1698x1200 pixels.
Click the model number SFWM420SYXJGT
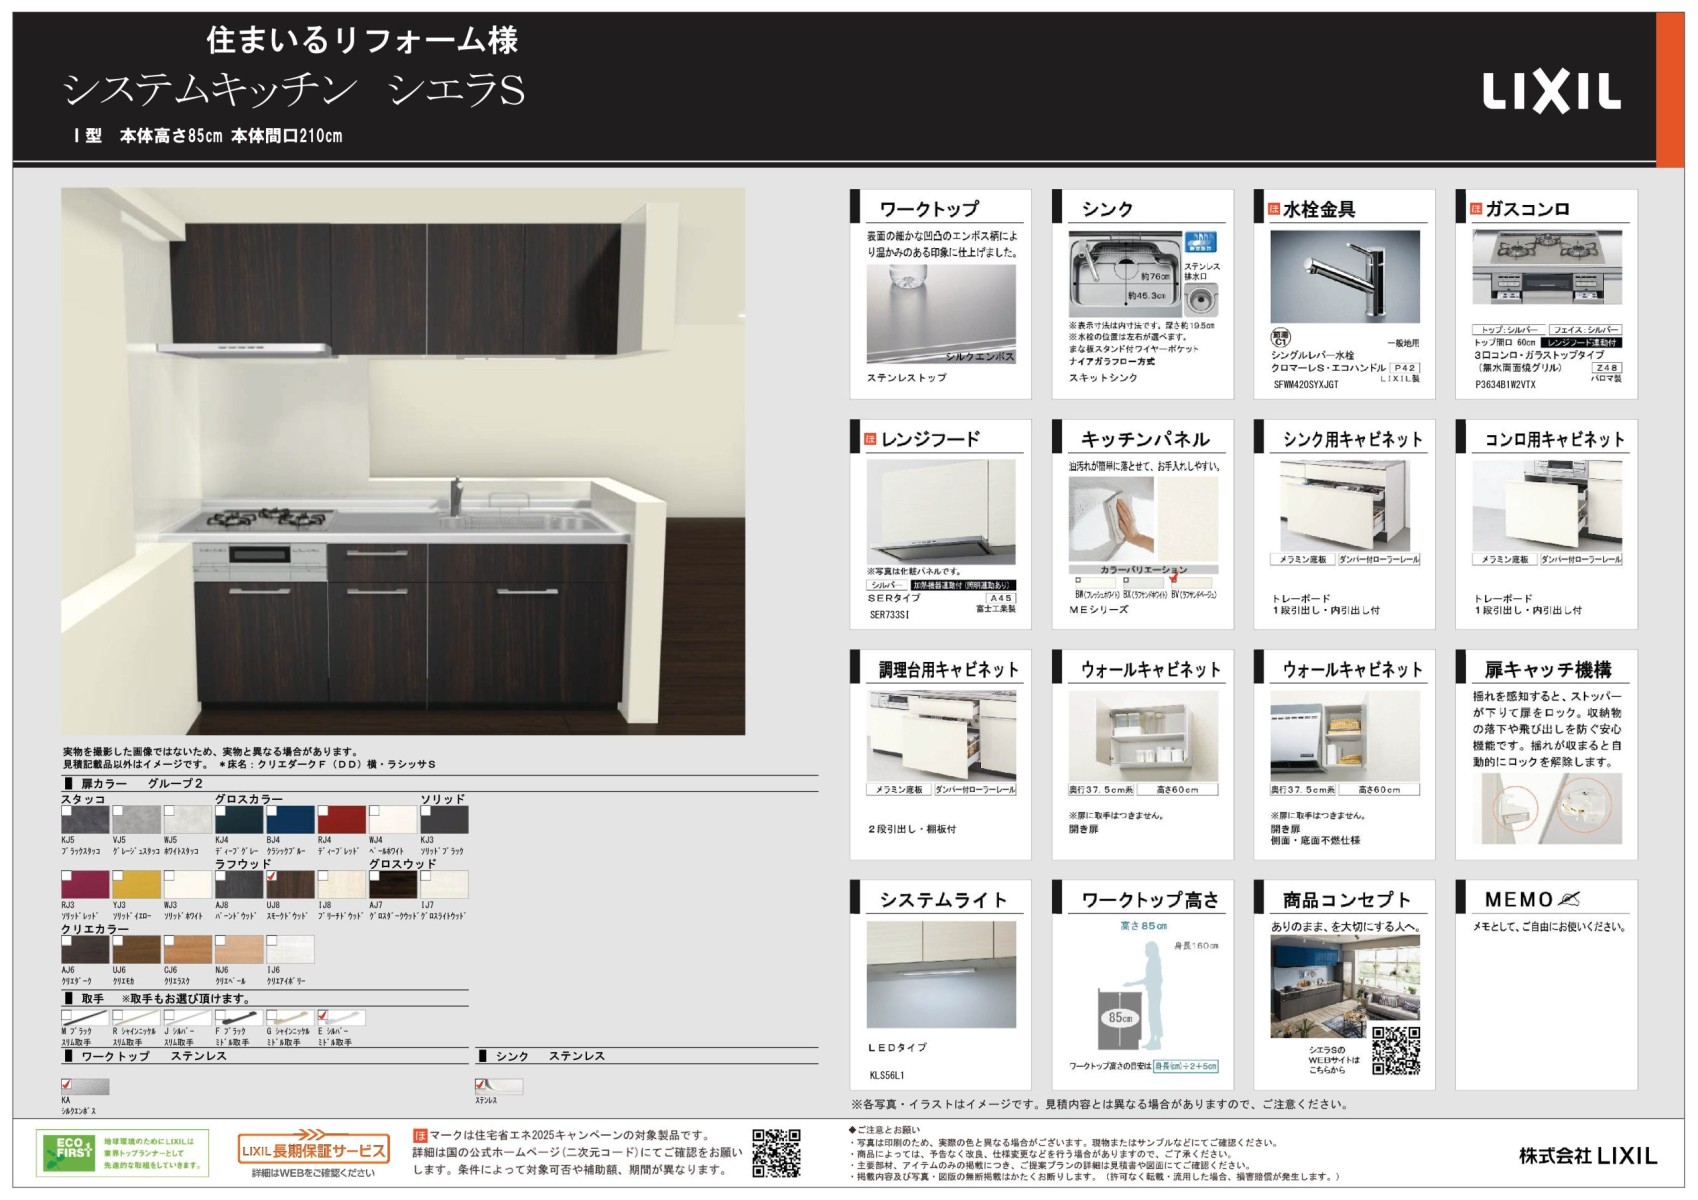point(1305,384)
